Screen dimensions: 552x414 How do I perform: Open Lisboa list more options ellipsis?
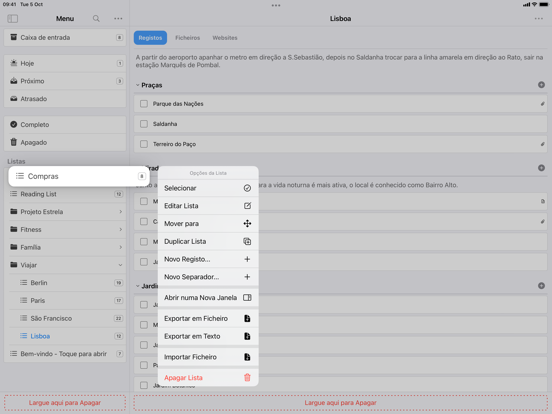pyautogui.click(x=539, y=18)
